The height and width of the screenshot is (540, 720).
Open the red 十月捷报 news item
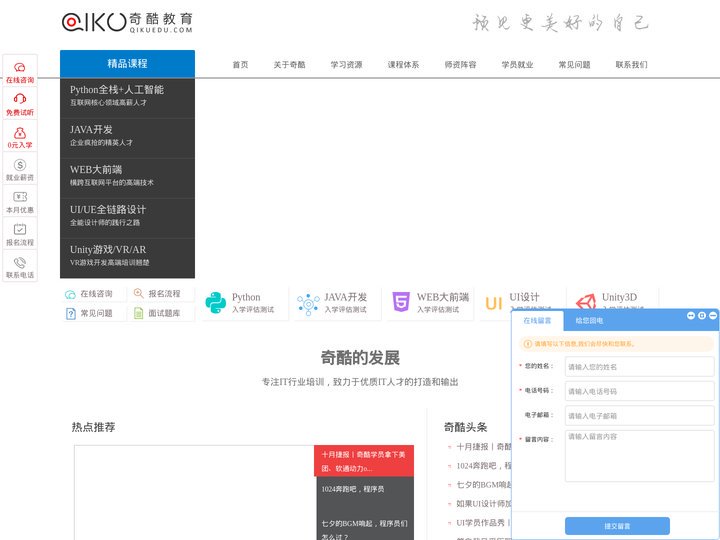tap(364, 461)
